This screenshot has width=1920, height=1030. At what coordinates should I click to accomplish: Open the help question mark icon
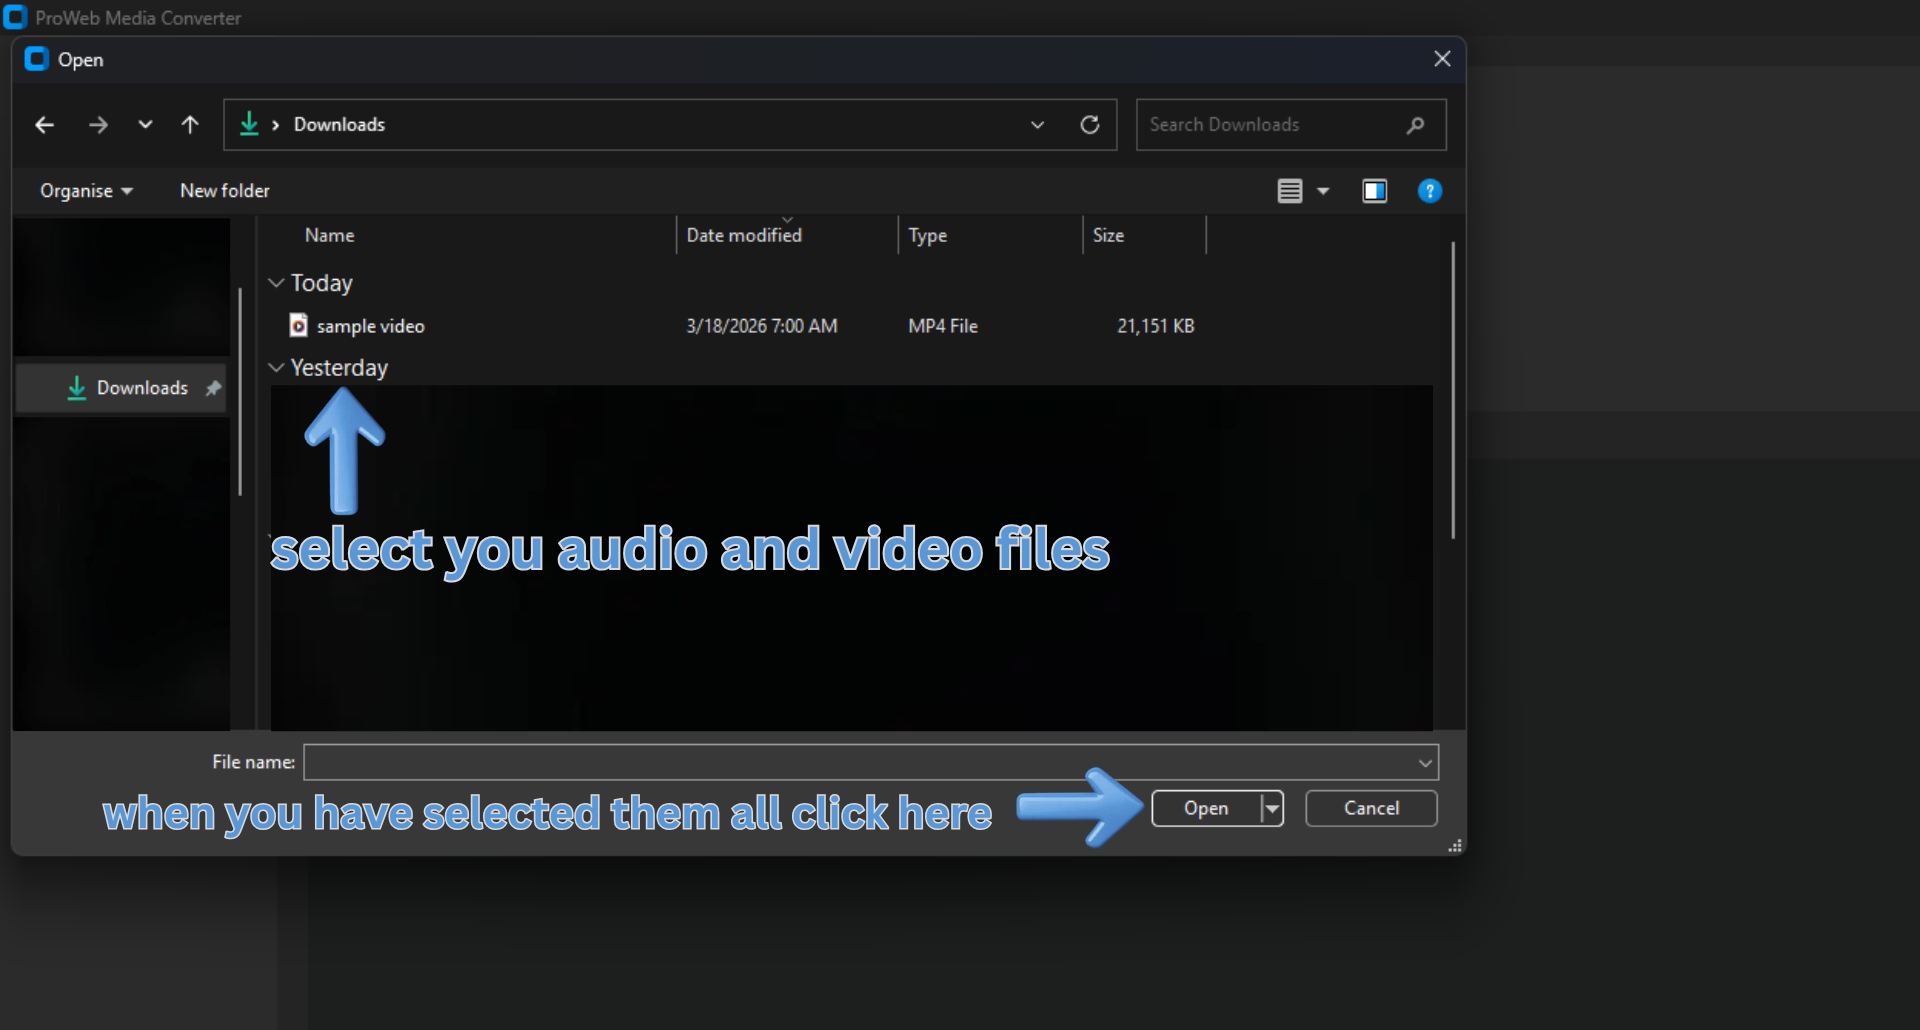(x=1430, y=190)
